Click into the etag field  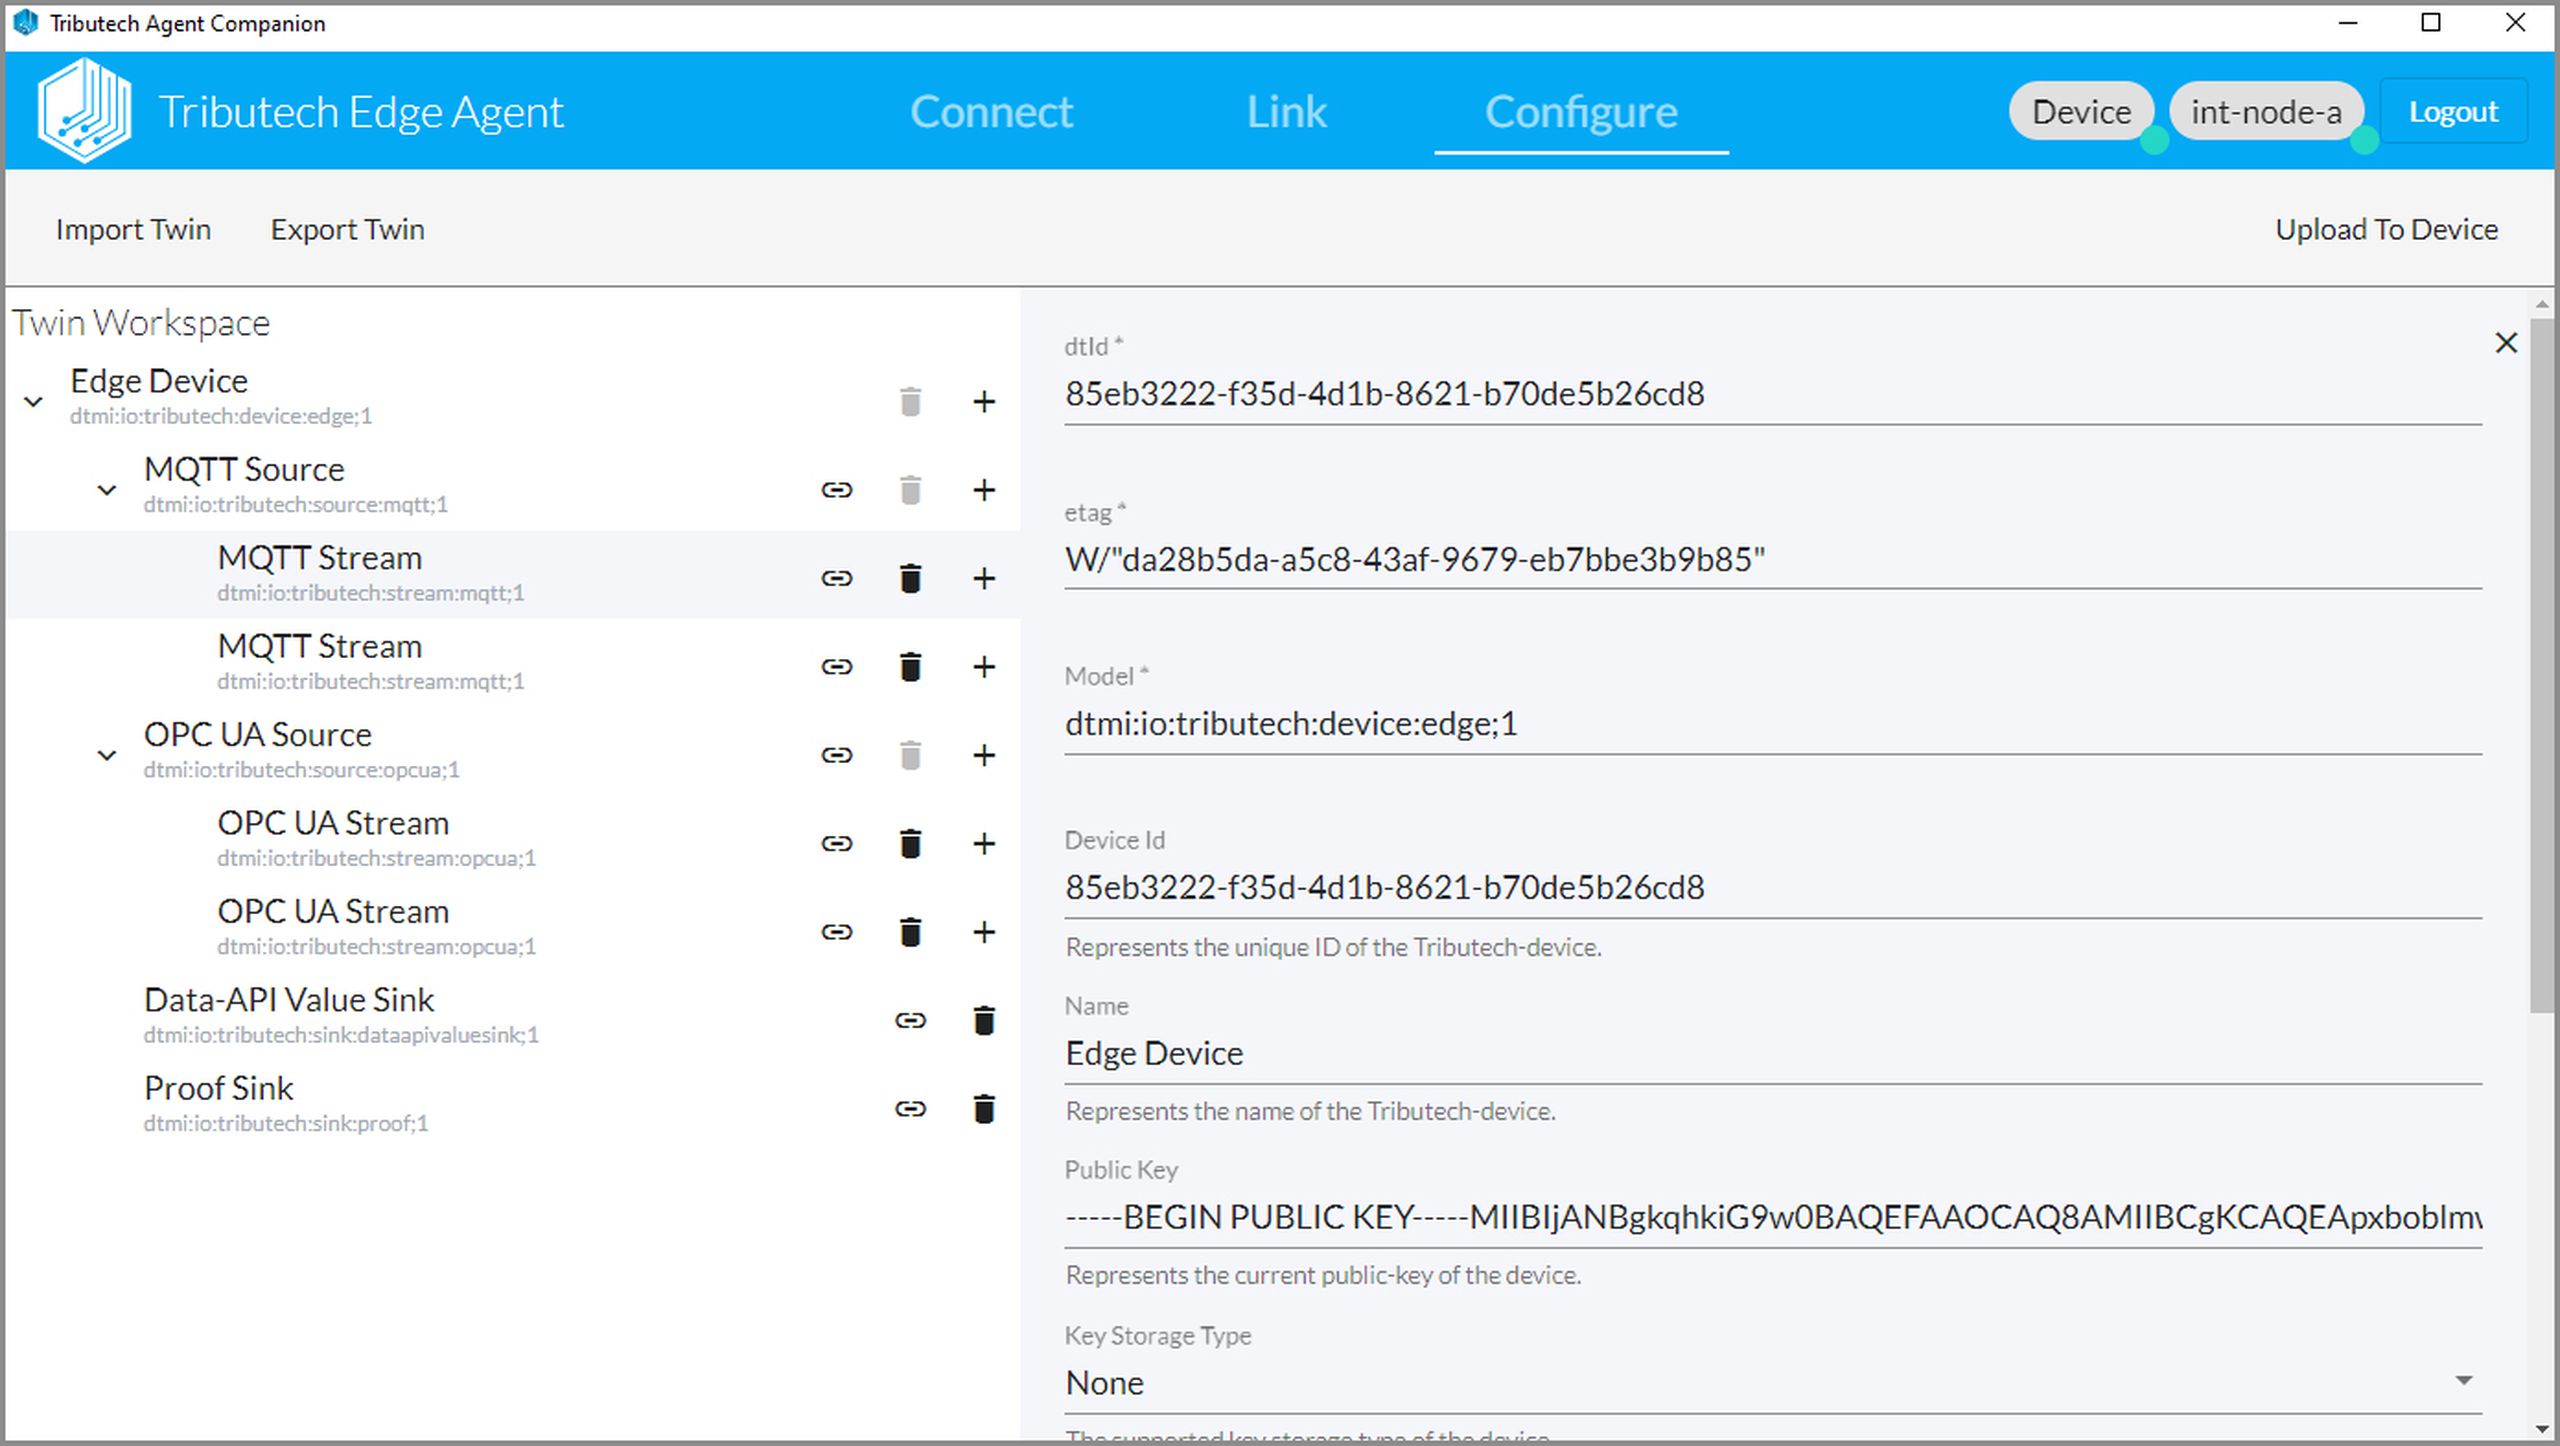pos(1773,559)
